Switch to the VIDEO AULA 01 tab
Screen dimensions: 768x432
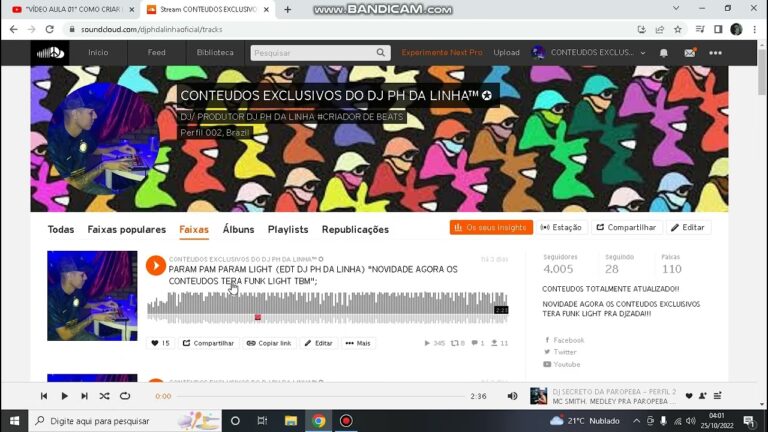tap(72, 9)
